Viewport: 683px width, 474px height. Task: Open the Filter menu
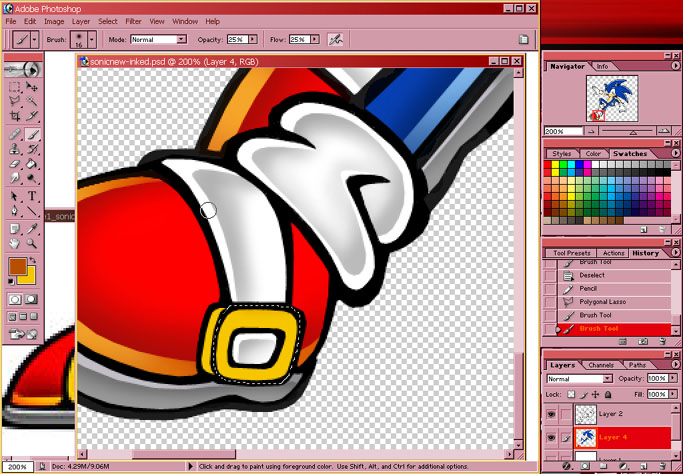tap(133, 21)
